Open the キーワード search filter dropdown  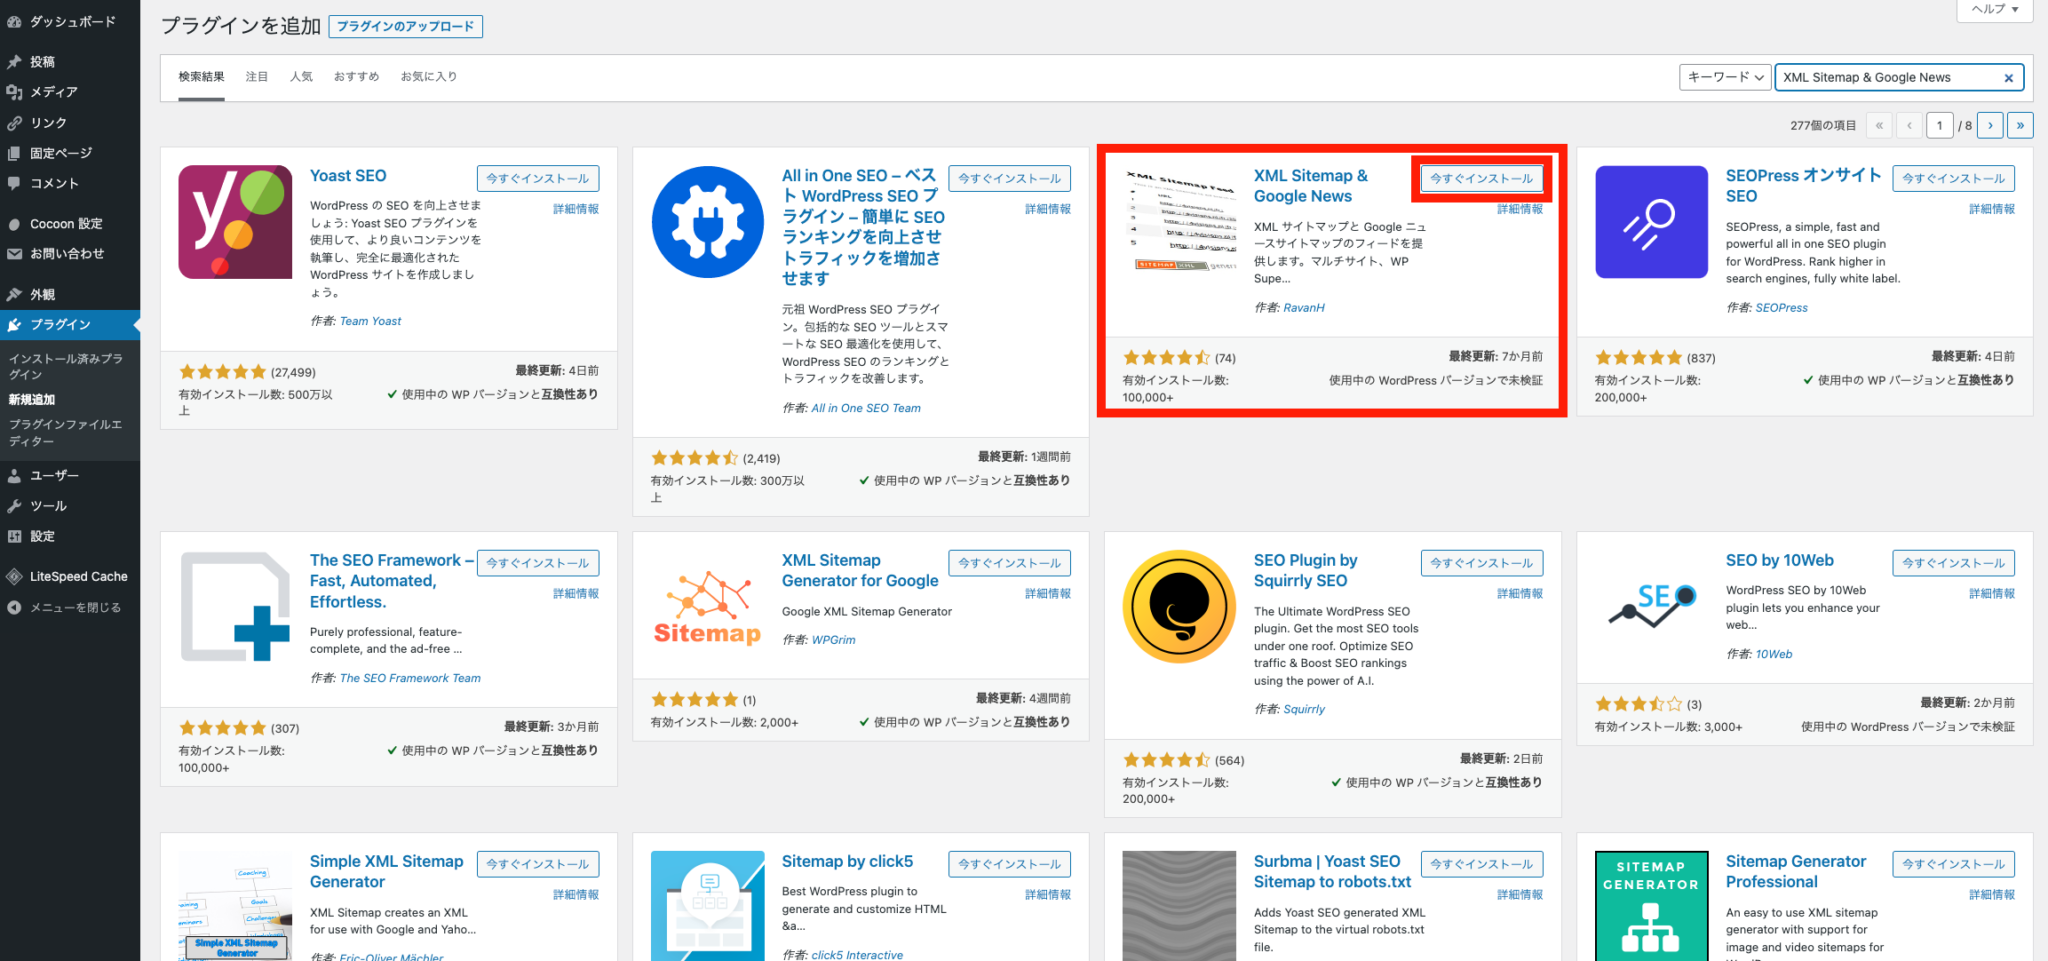1724,77
